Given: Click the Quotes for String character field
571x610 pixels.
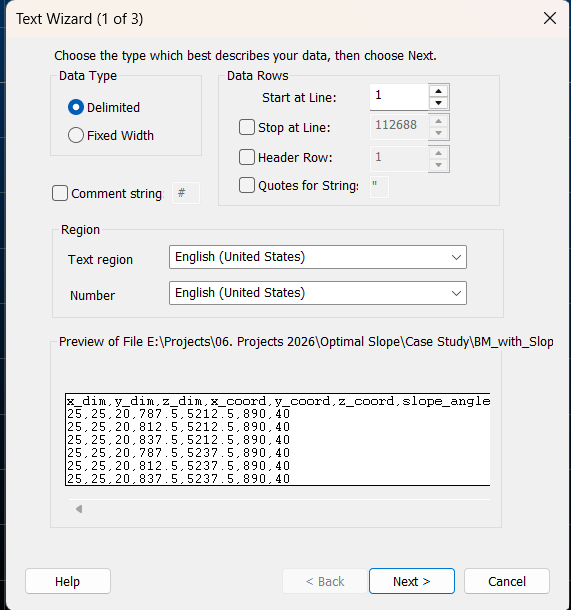Looking at the screenshot, I should tap(379, 187).
